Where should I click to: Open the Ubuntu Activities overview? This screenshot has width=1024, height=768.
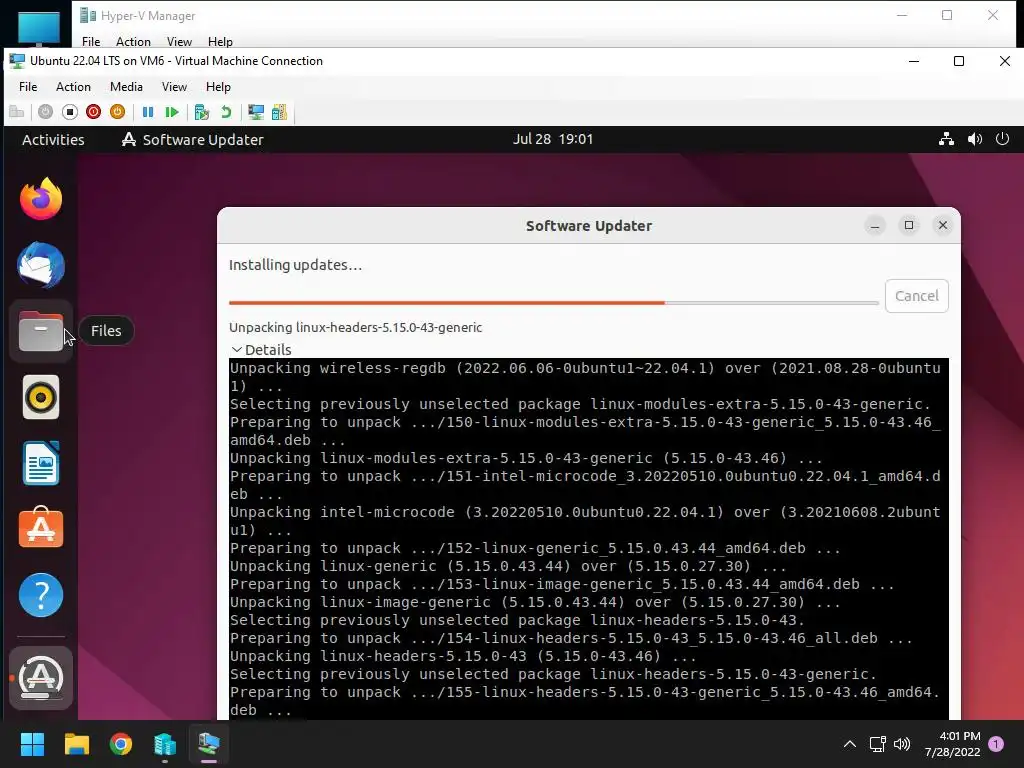tap(53, 140)
